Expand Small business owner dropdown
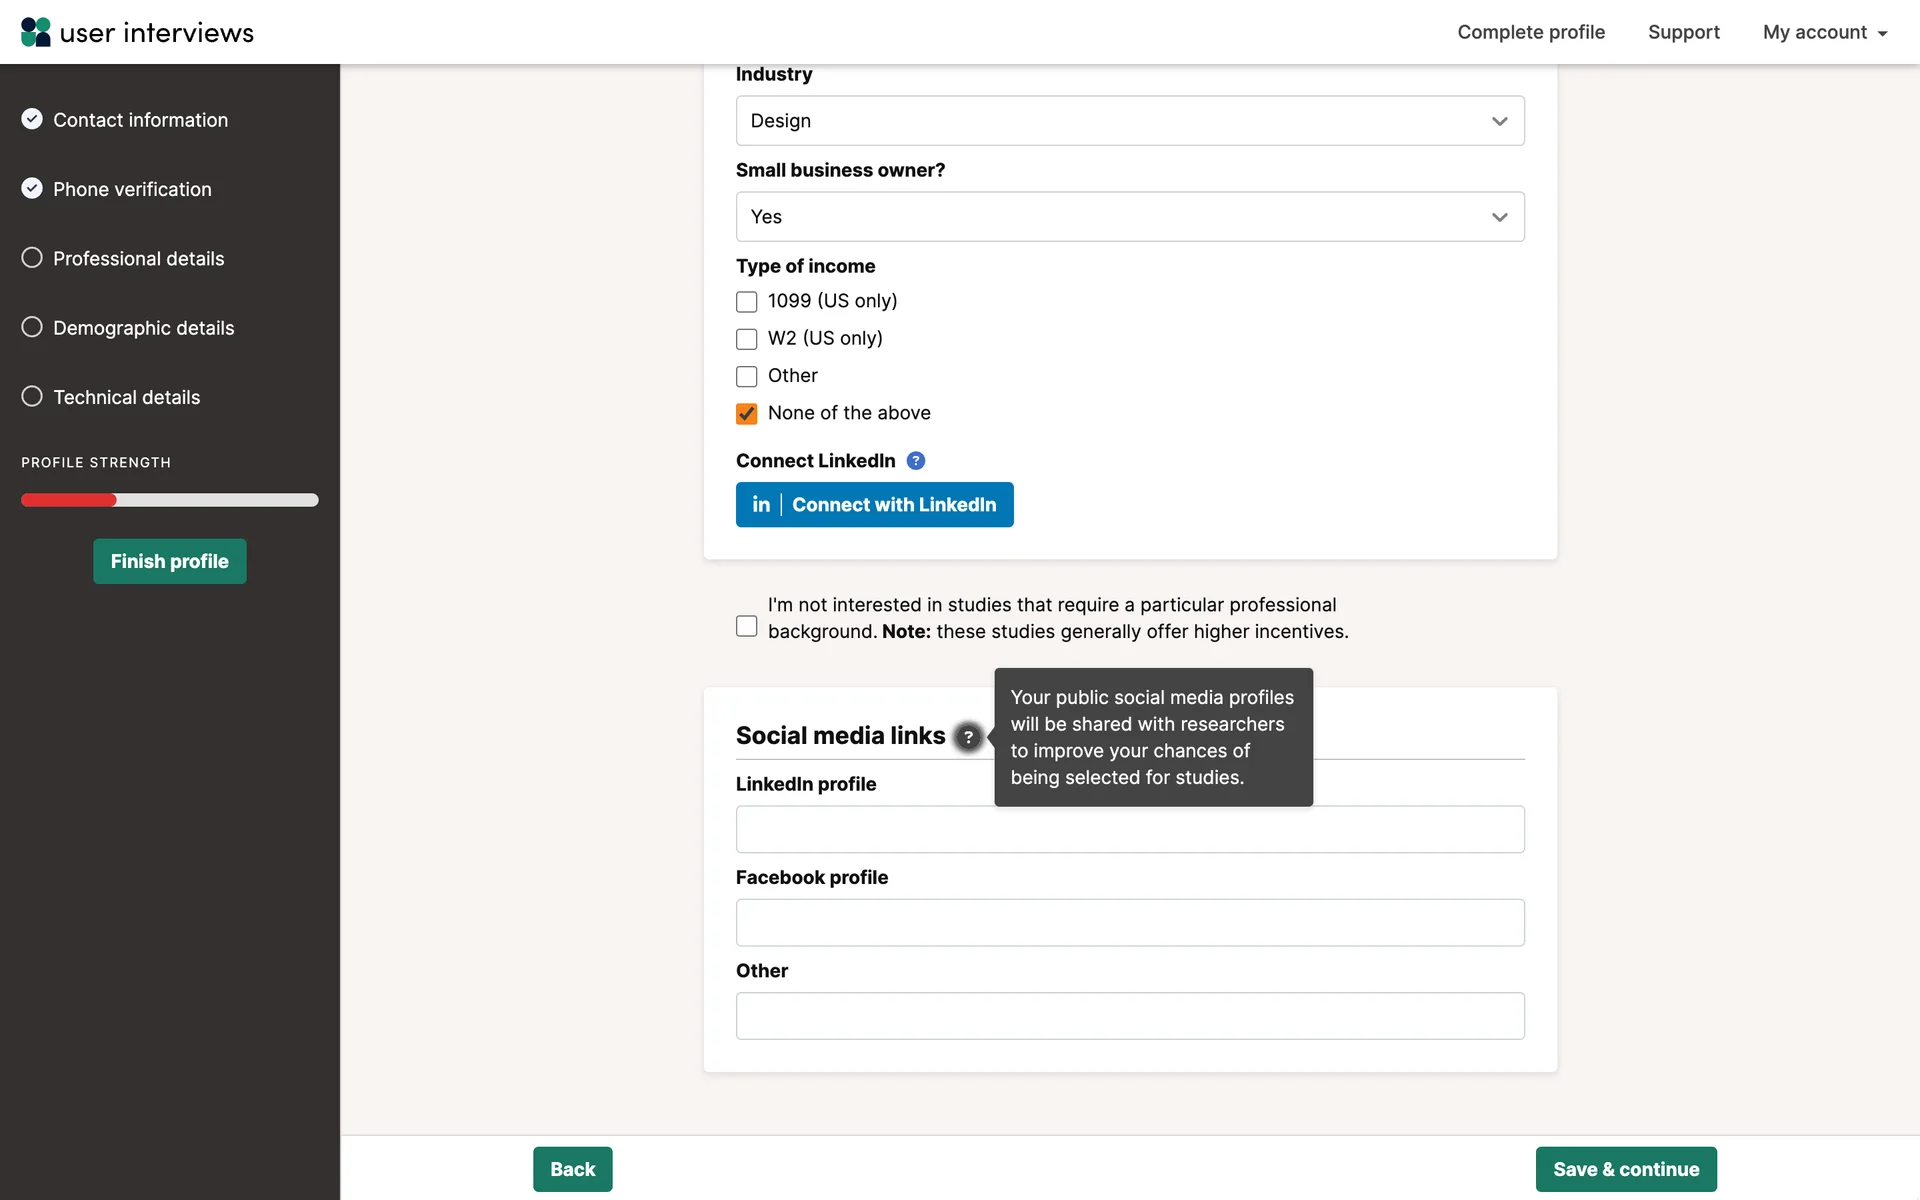The height and width of the screenshot is (1200, 1920). click(1129, 217)
